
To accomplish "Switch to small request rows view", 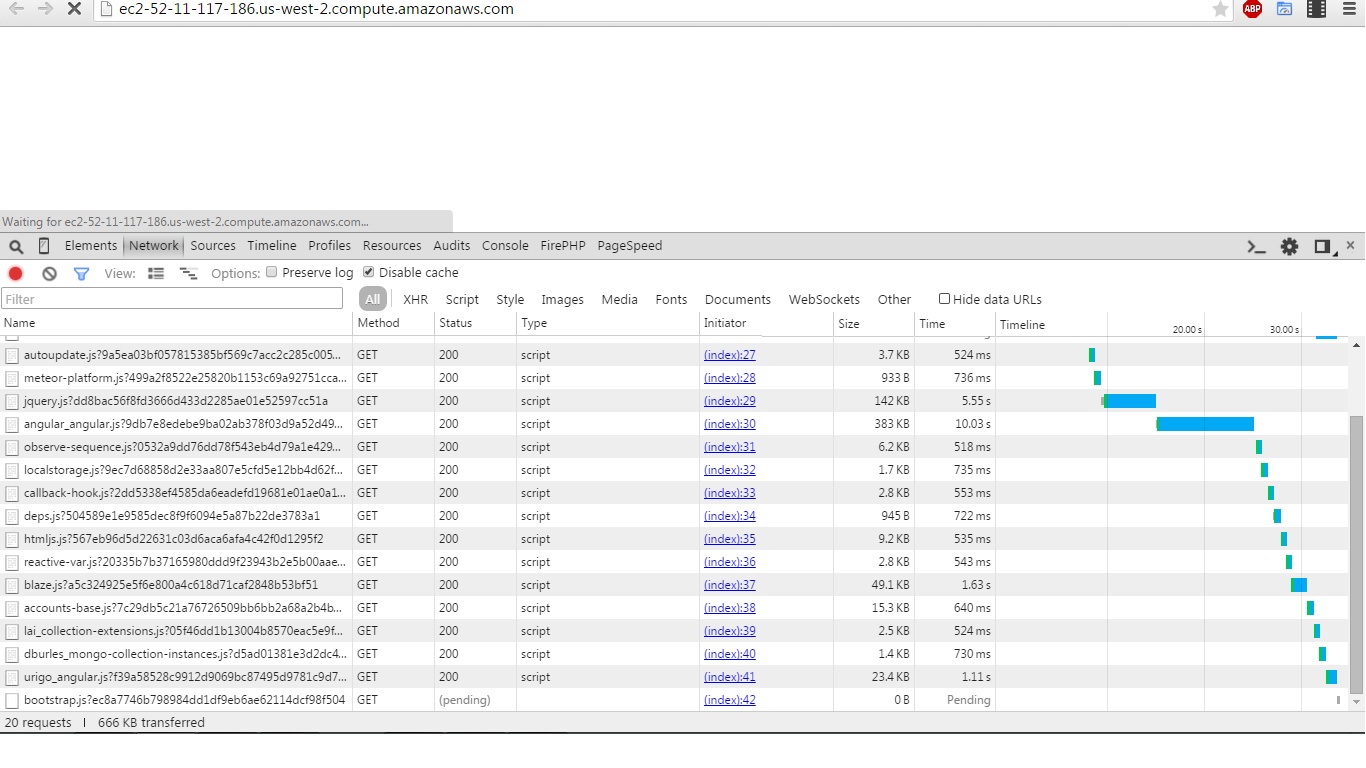I will click(x=188, y=273).
